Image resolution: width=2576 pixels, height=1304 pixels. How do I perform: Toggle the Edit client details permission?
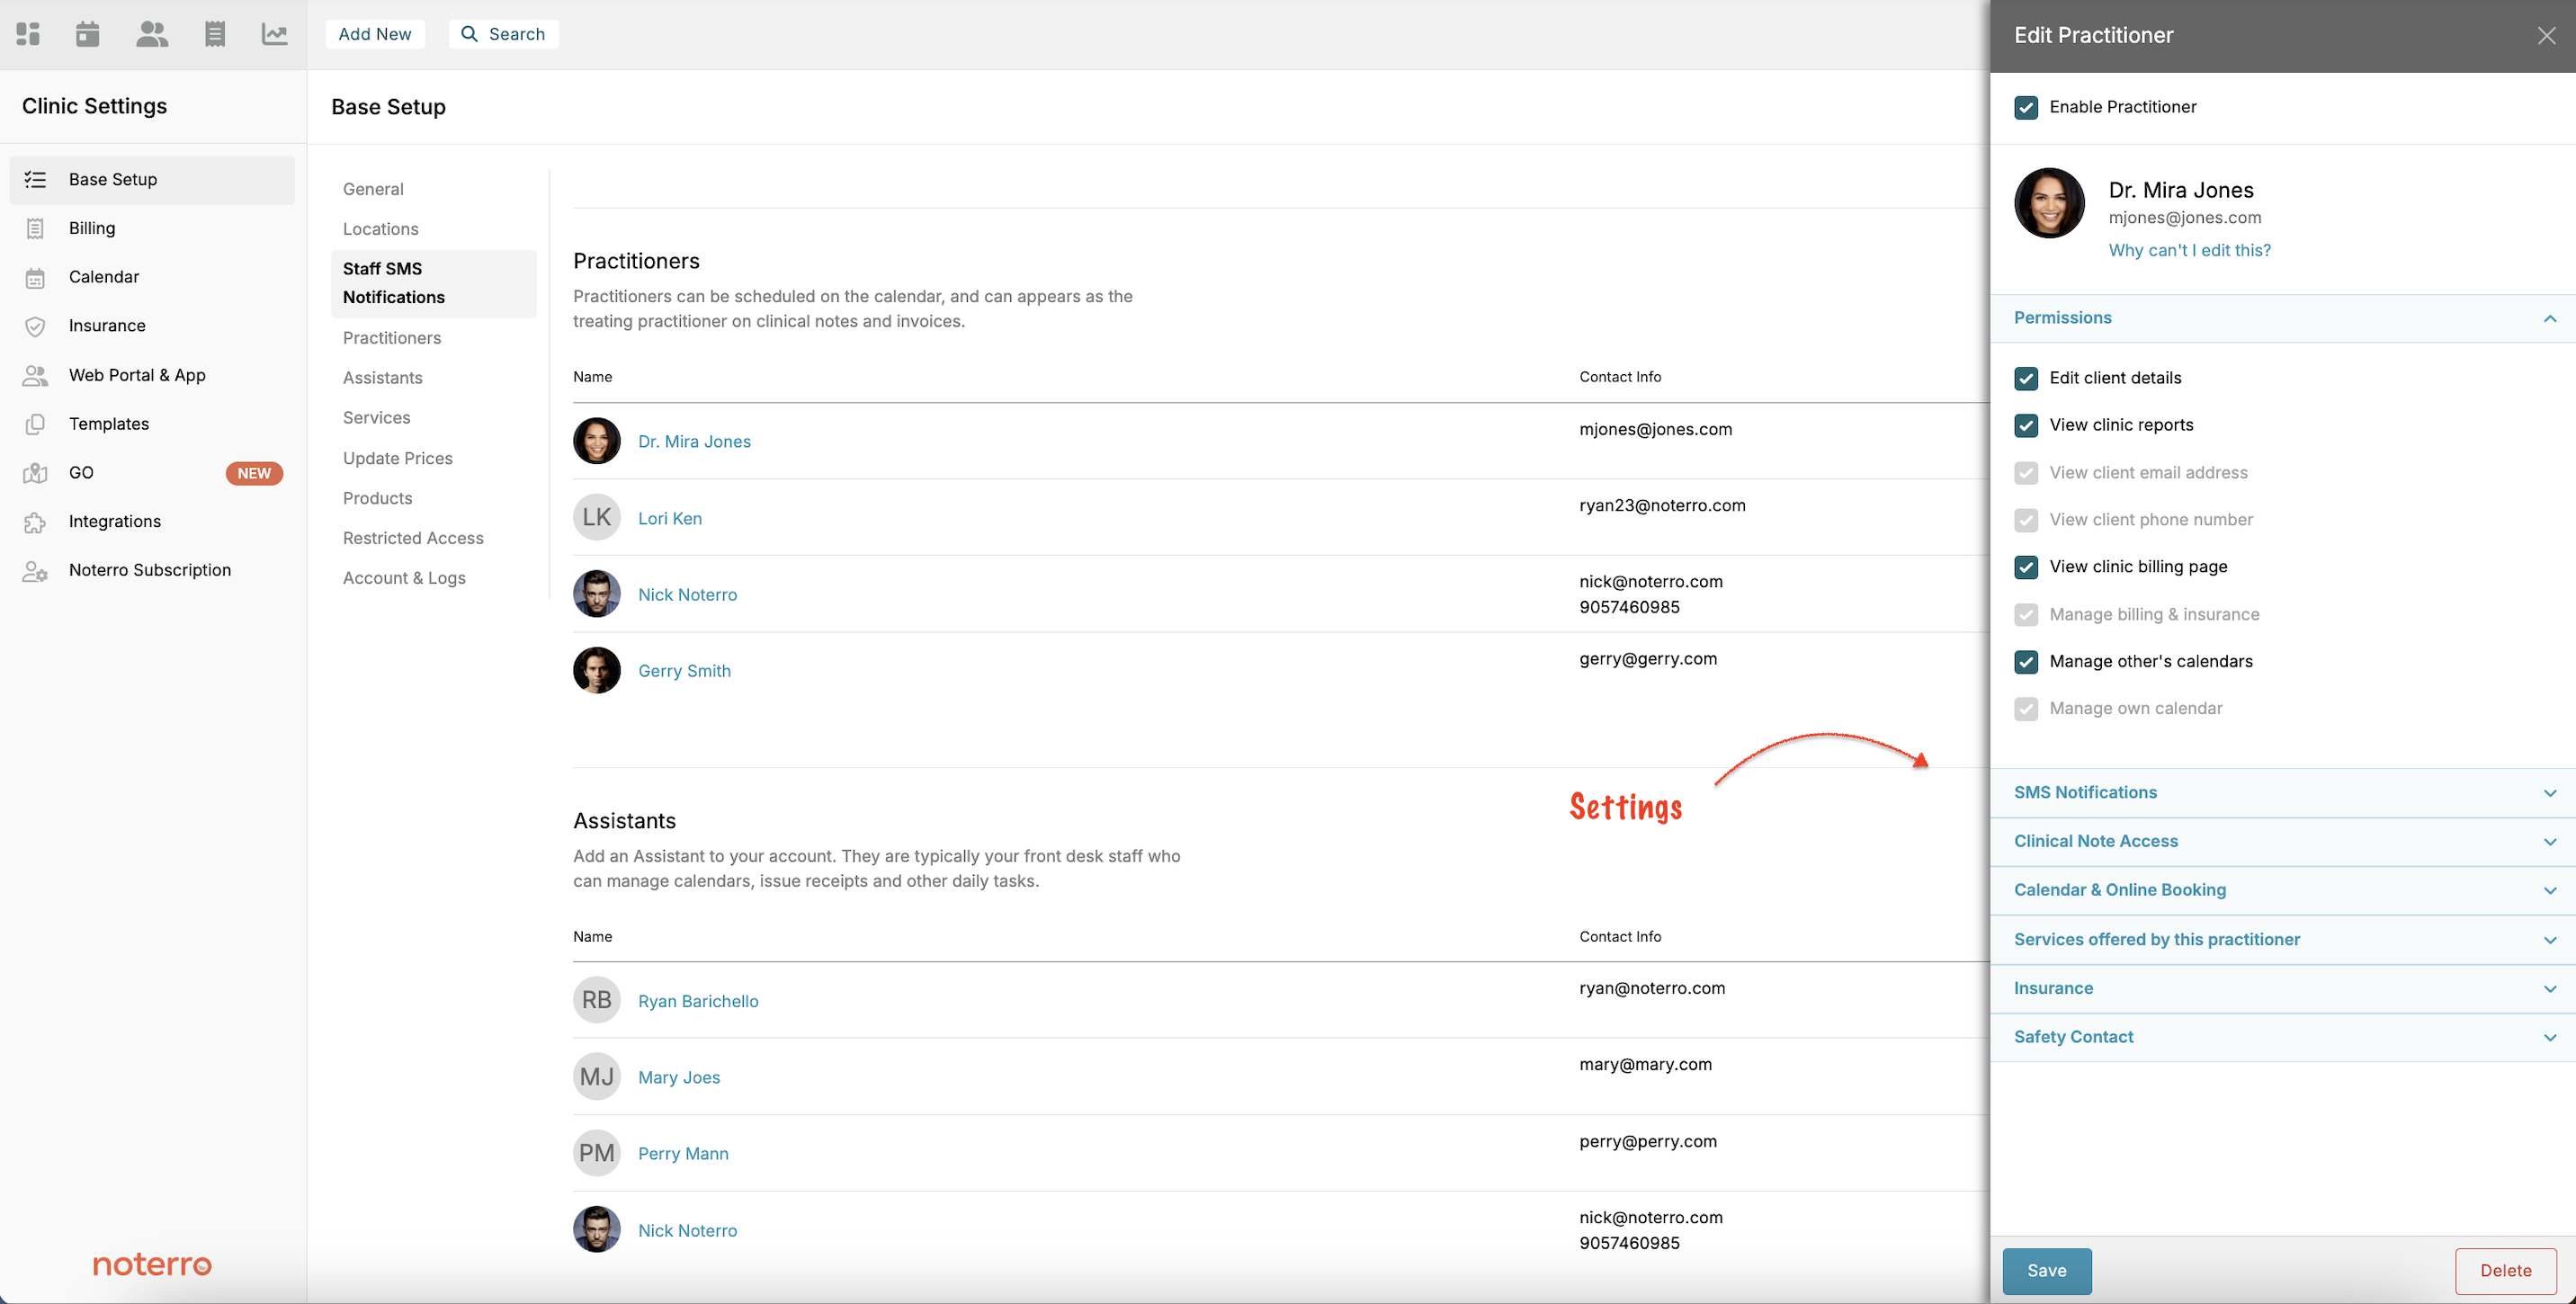(2026, 378)
